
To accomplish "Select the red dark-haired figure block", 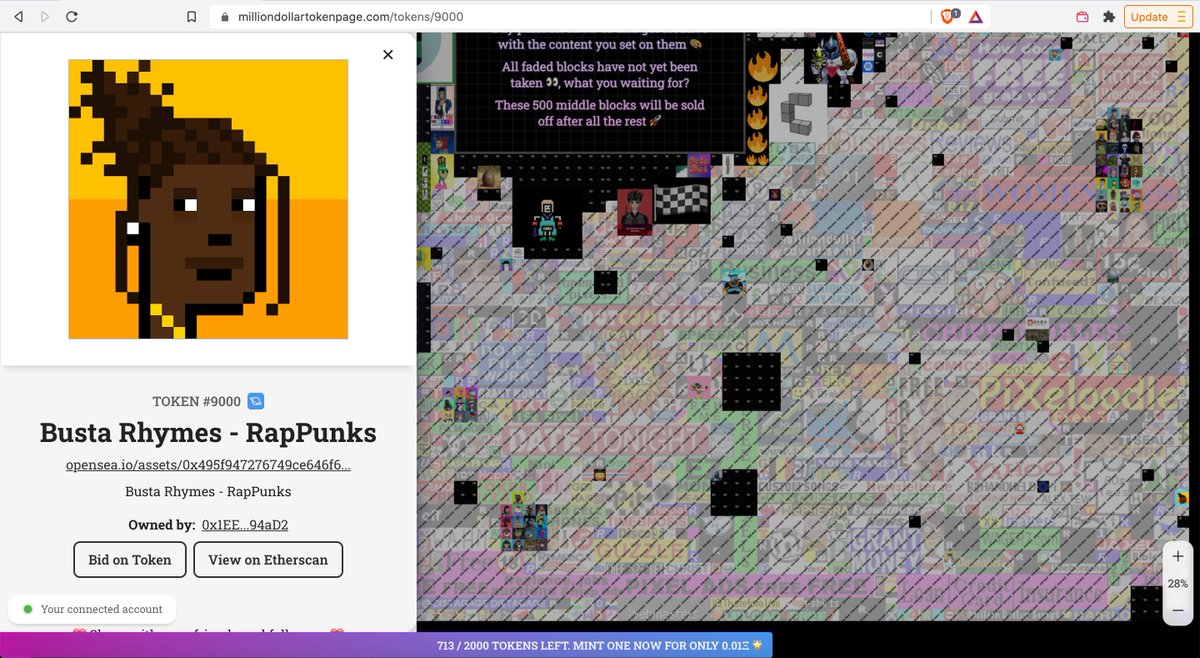I will [634, 212].
